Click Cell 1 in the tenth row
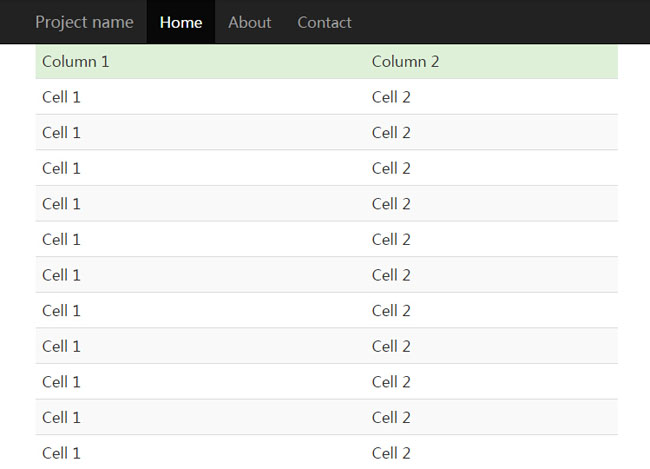 click(62, 417)
